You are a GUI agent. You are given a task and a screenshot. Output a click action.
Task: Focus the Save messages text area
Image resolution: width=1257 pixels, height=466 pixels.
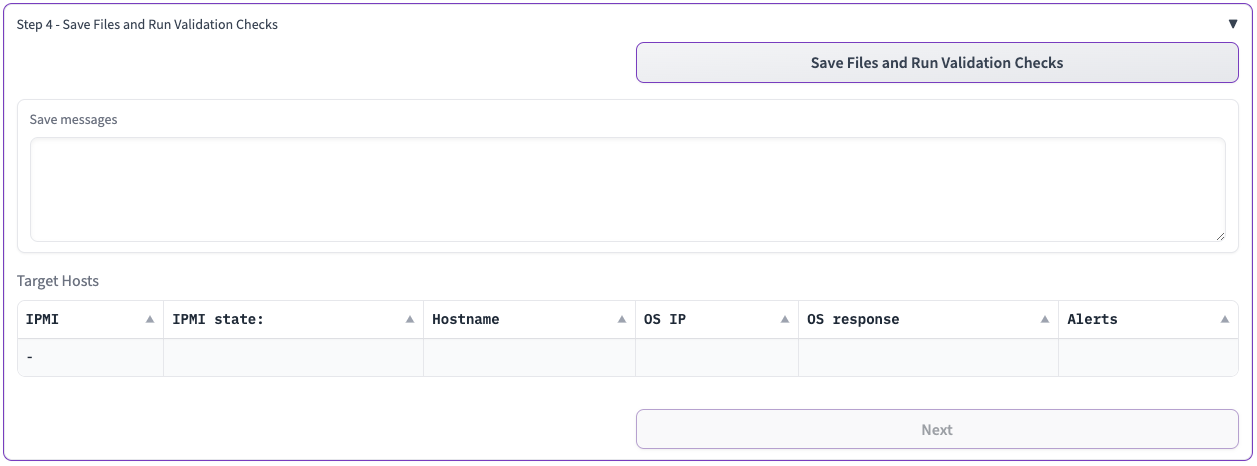coord(627,189)
